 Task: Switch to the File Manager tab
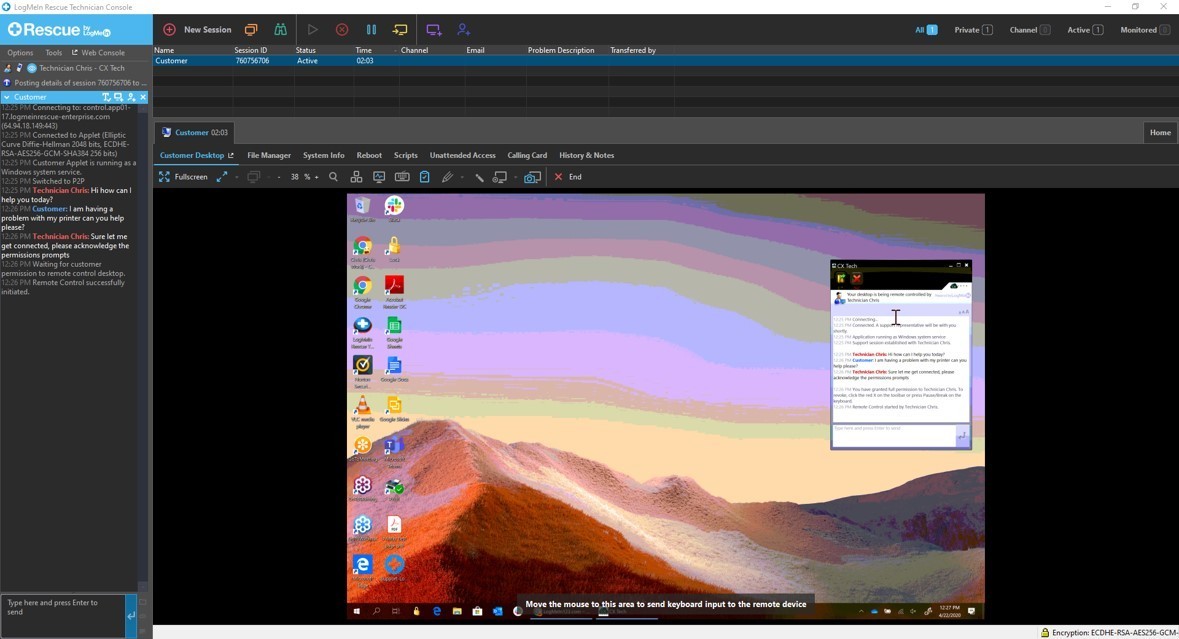pyautogui.click(x=269, y=155)
